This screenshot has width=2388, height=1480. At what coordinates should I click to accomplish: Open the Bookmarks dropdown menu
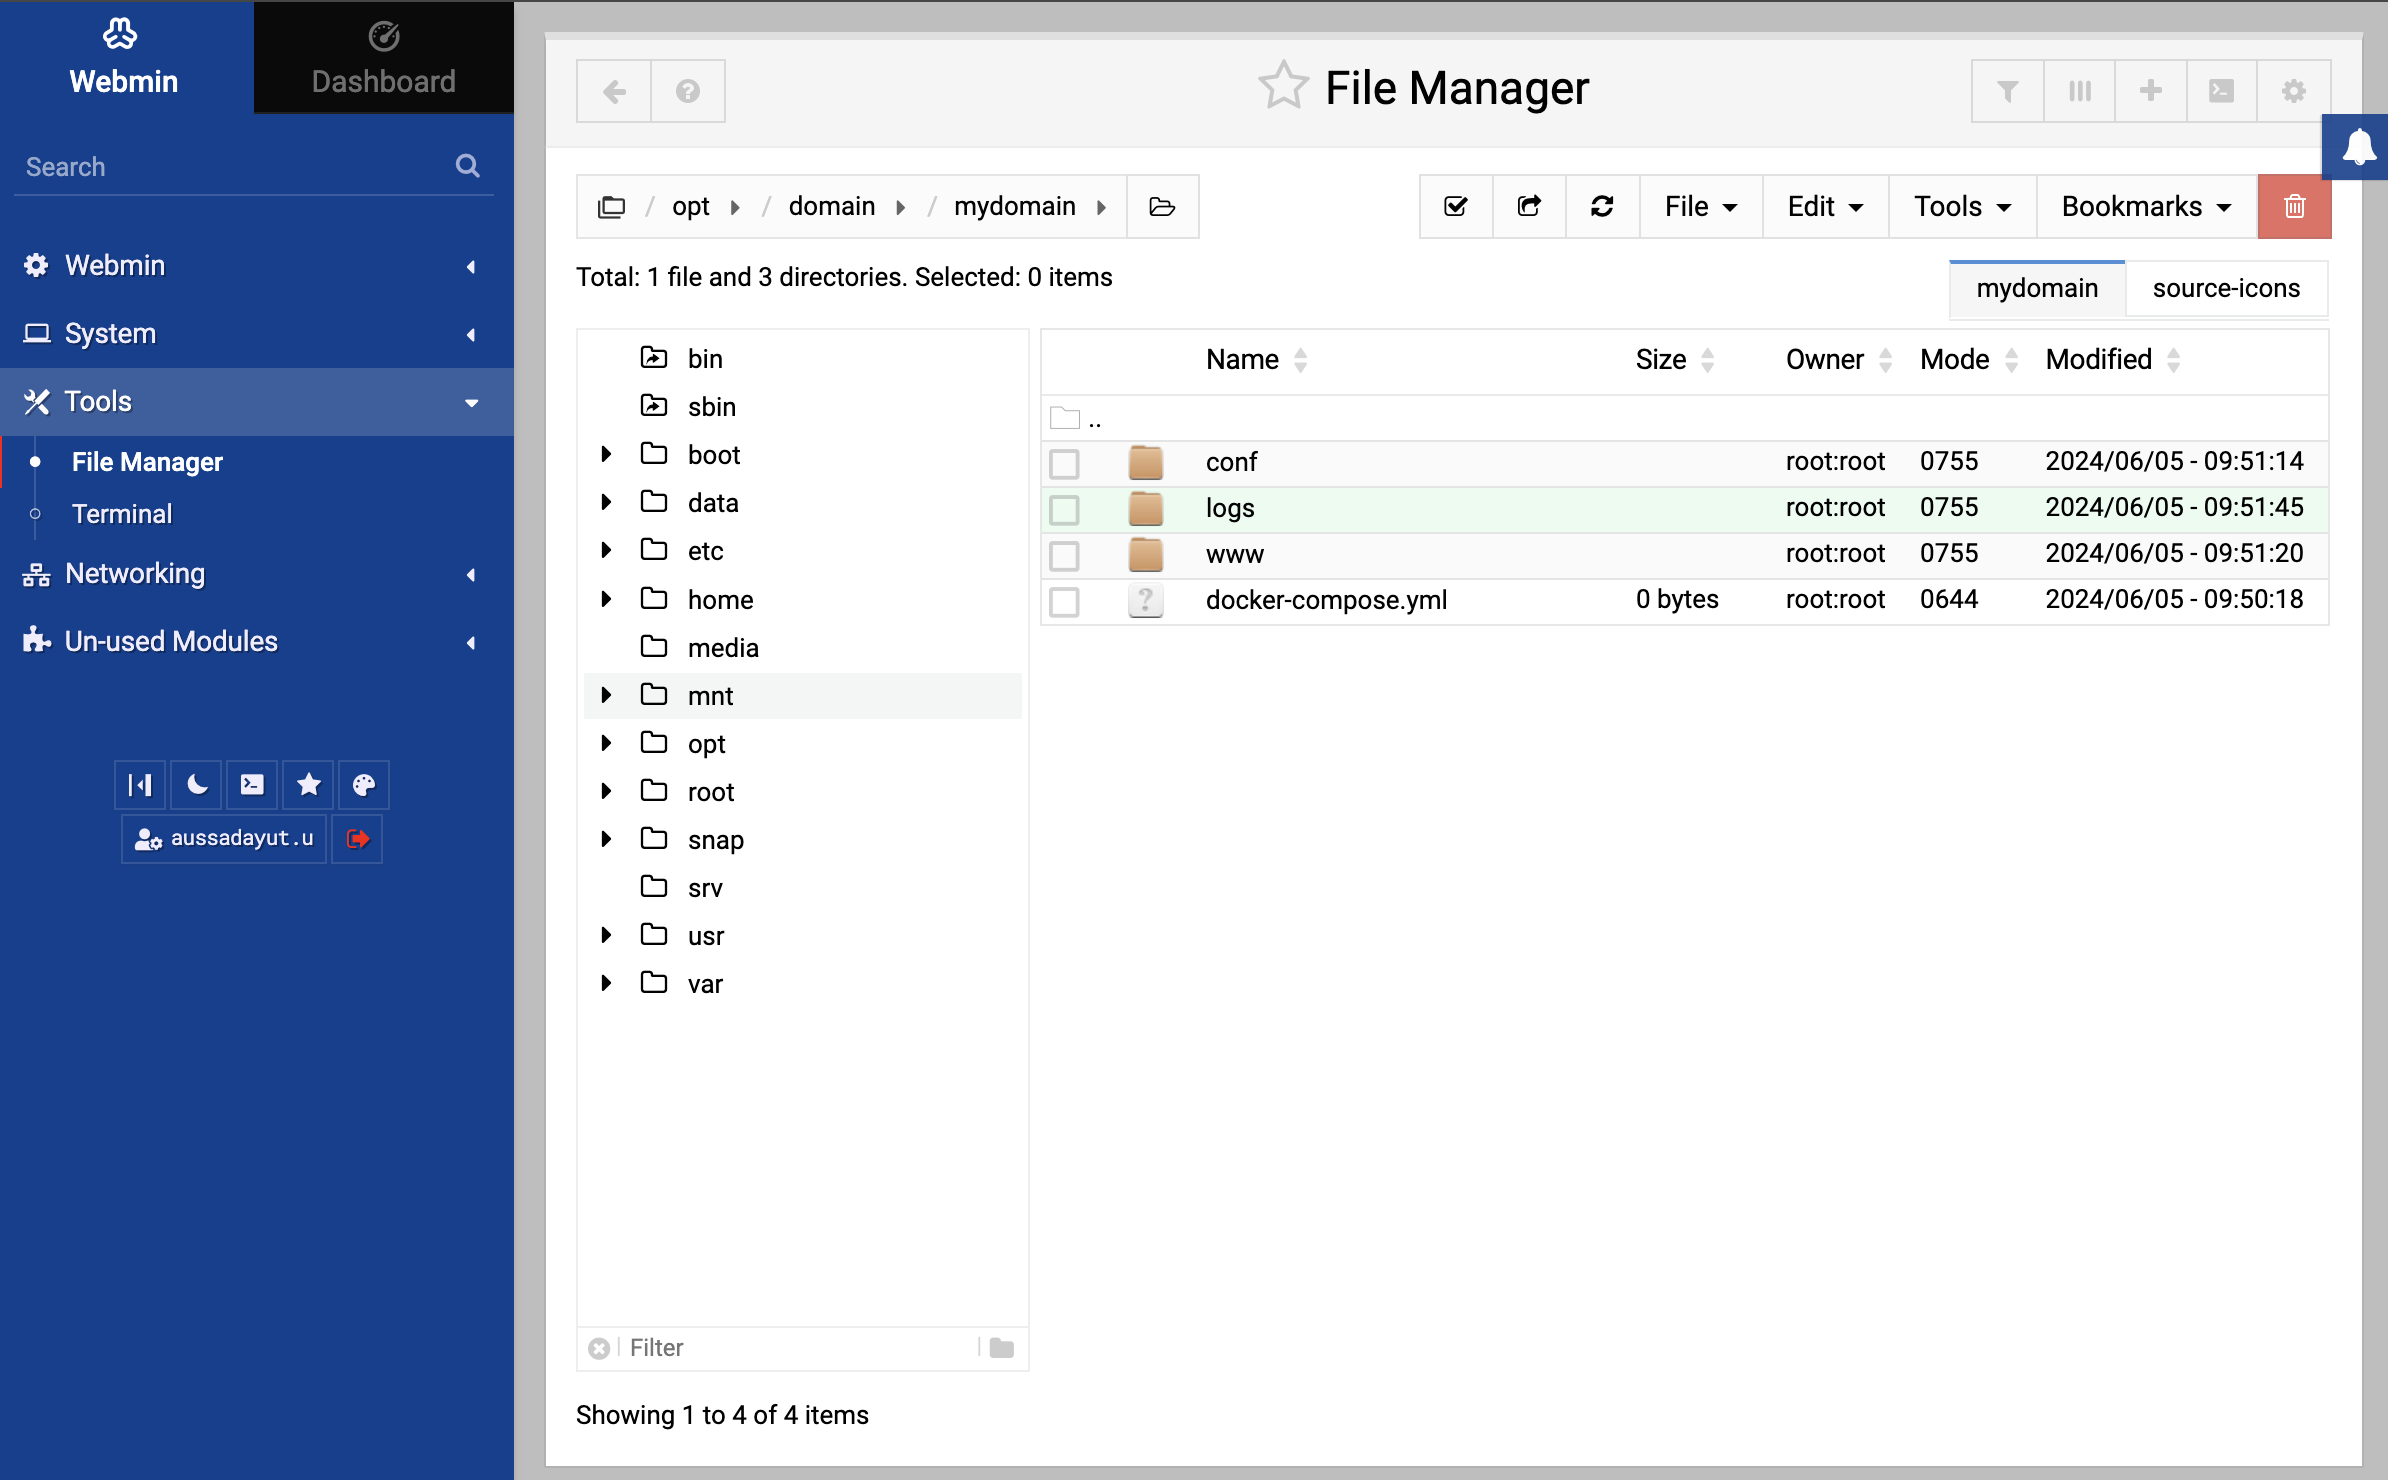coord(2146,206)
